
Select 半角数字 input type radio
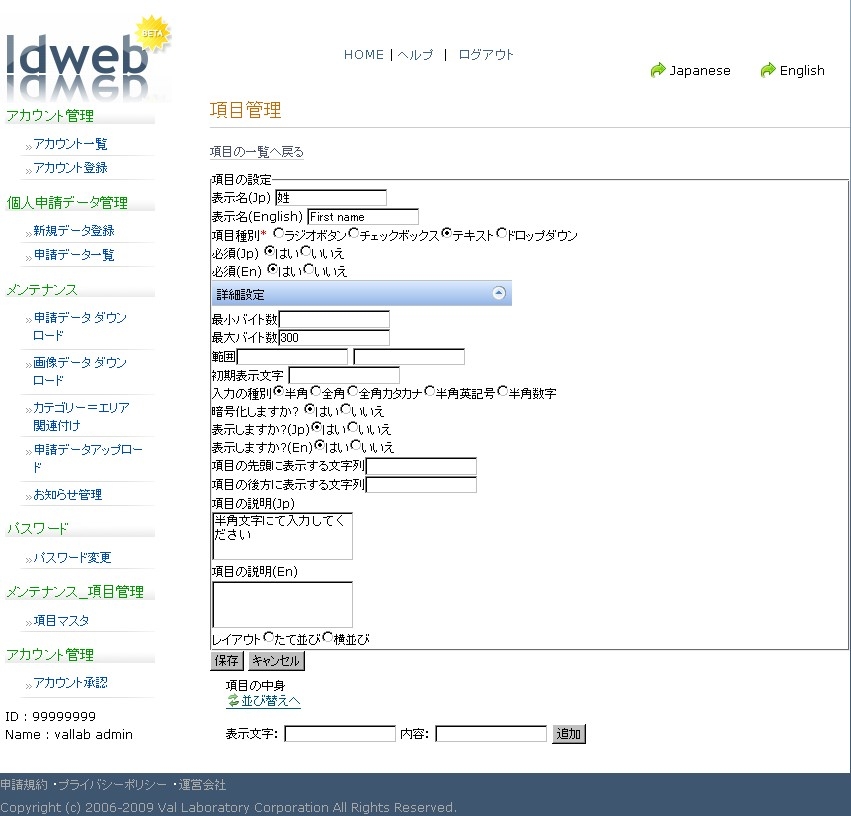pyautogui.click(x=503, y=391)
